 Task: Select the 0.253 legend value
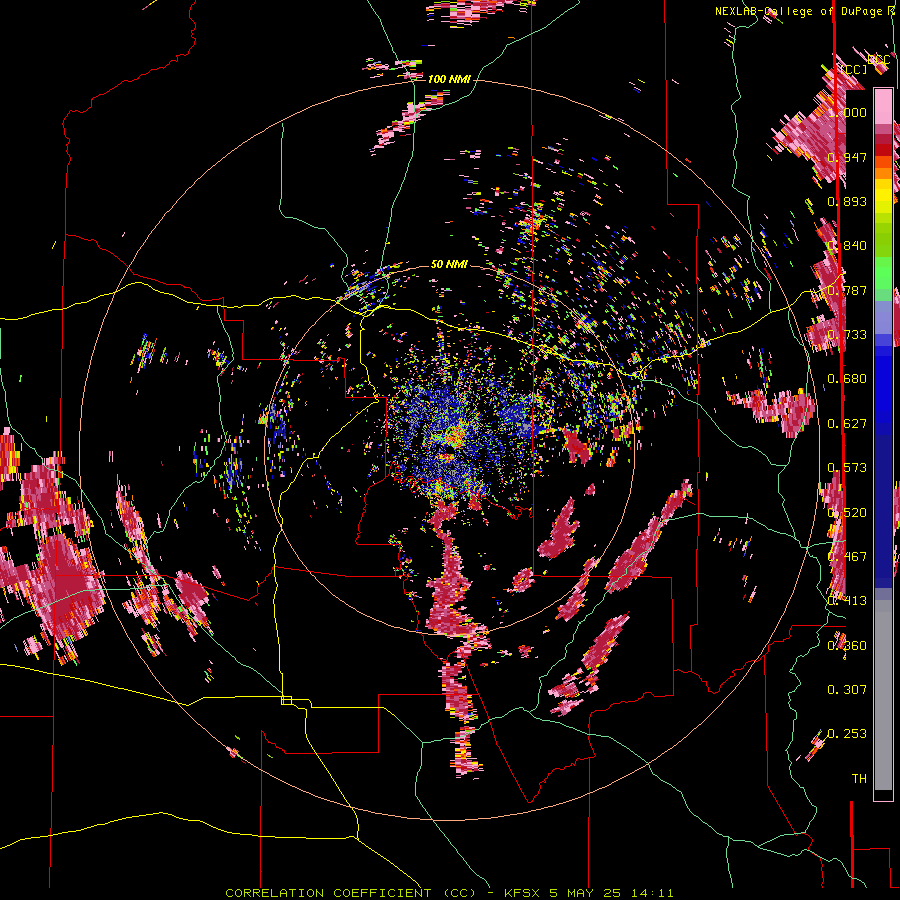pos(847,734)
